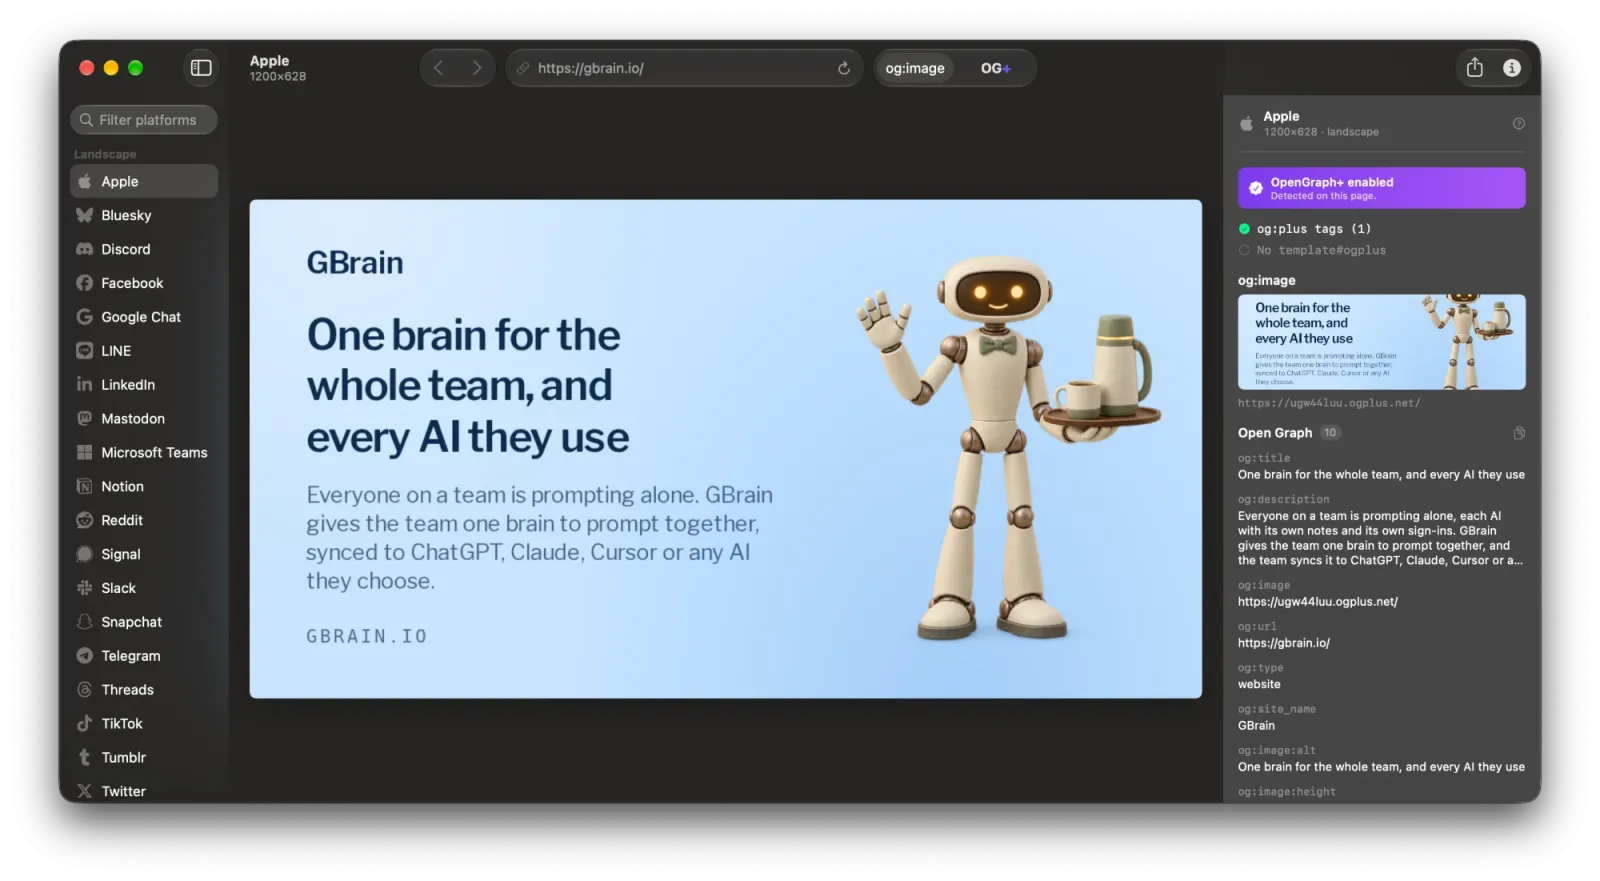1600x881 pixels.
Task: Select the Reddit icon in sidebar
Action: click(x=85, y=520)
